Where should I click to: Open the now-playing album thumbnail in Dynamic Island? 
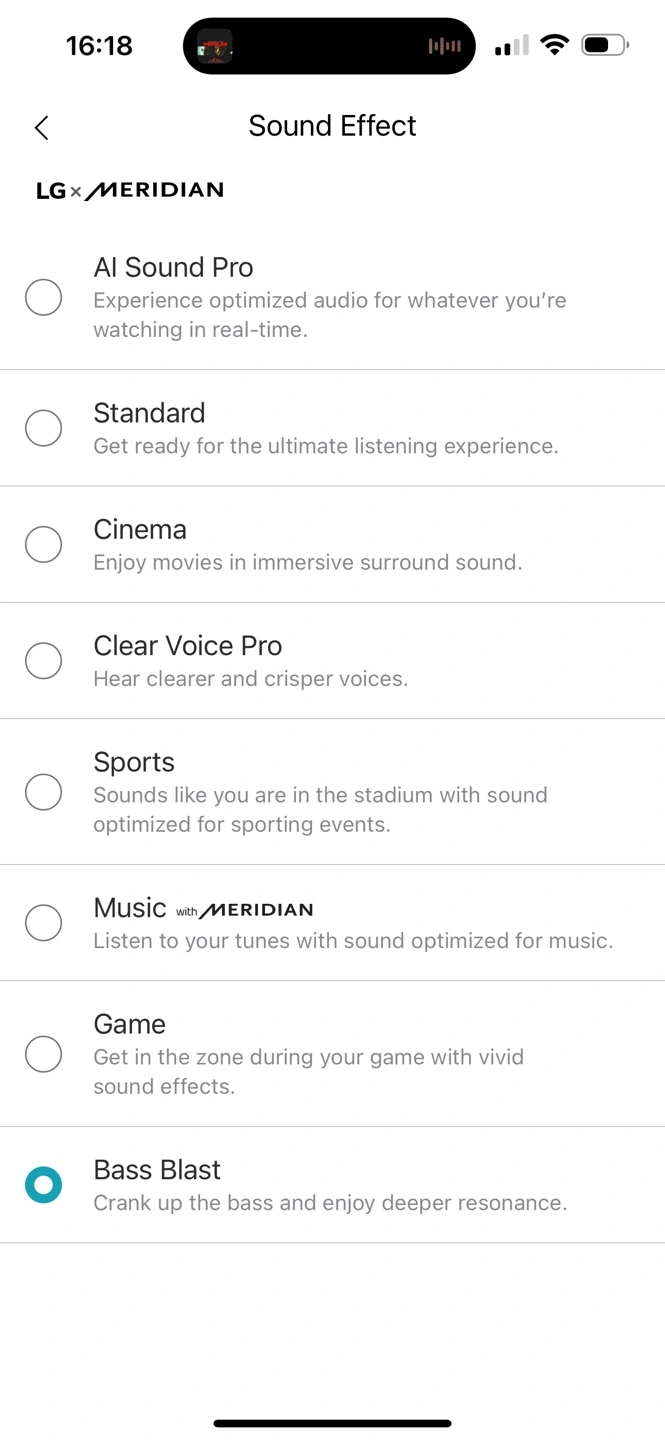[x=214, y=46]
